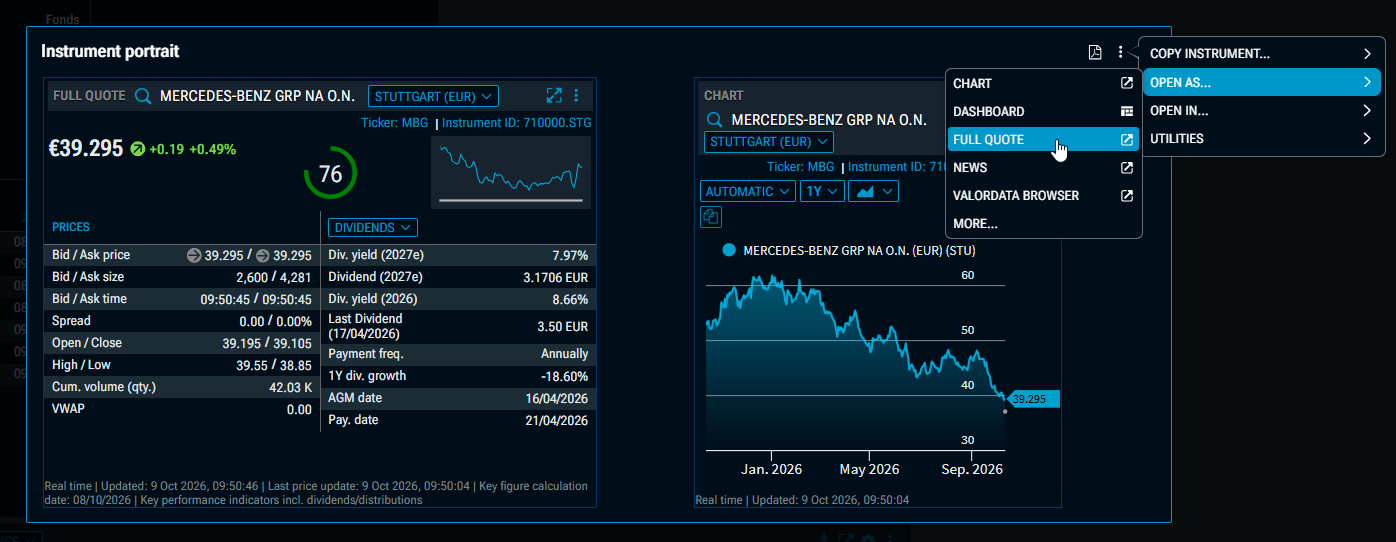Screen dimensions: 1396x542
Task: Click the Last Dividend 3.50 EUR row
Action: (x=458, y=326)
